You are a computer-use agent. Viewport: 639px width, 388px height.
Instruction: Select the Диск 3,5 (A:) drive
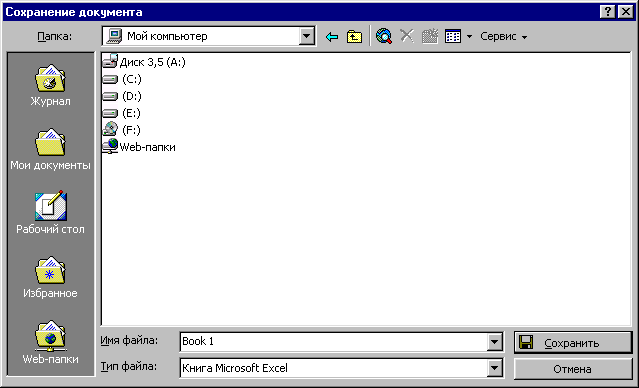pyautogui.click(x=144, y=62)
